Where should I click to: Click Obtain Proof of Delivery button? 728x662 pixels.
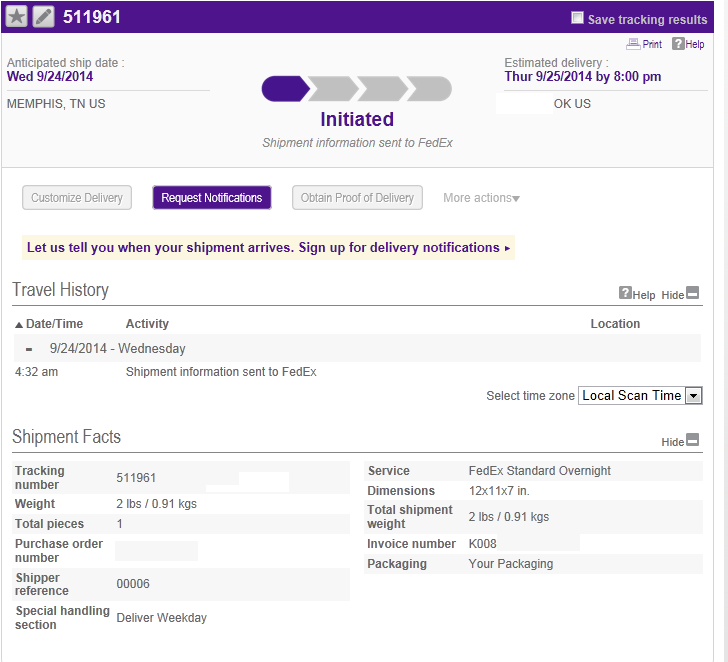(x=357, y=198)
